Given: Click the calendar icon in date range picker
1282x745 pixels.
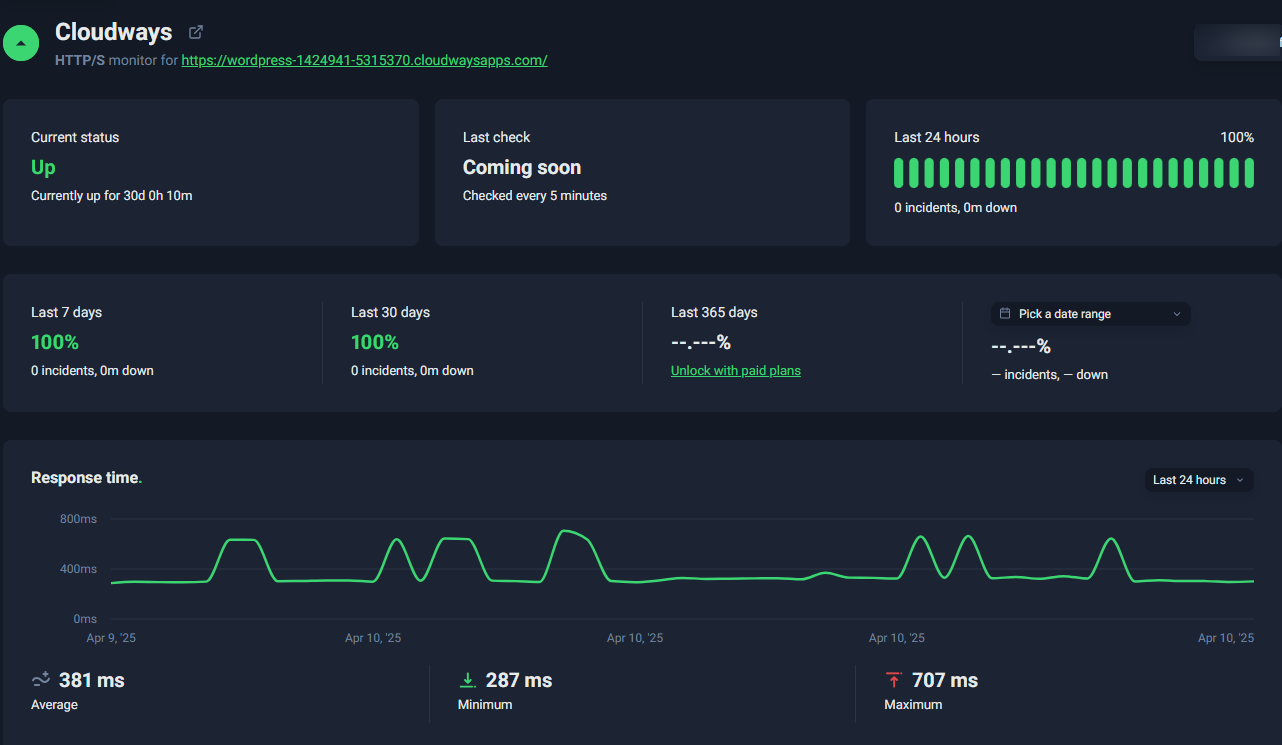Looking at the screenshot, I should 1005,314.
